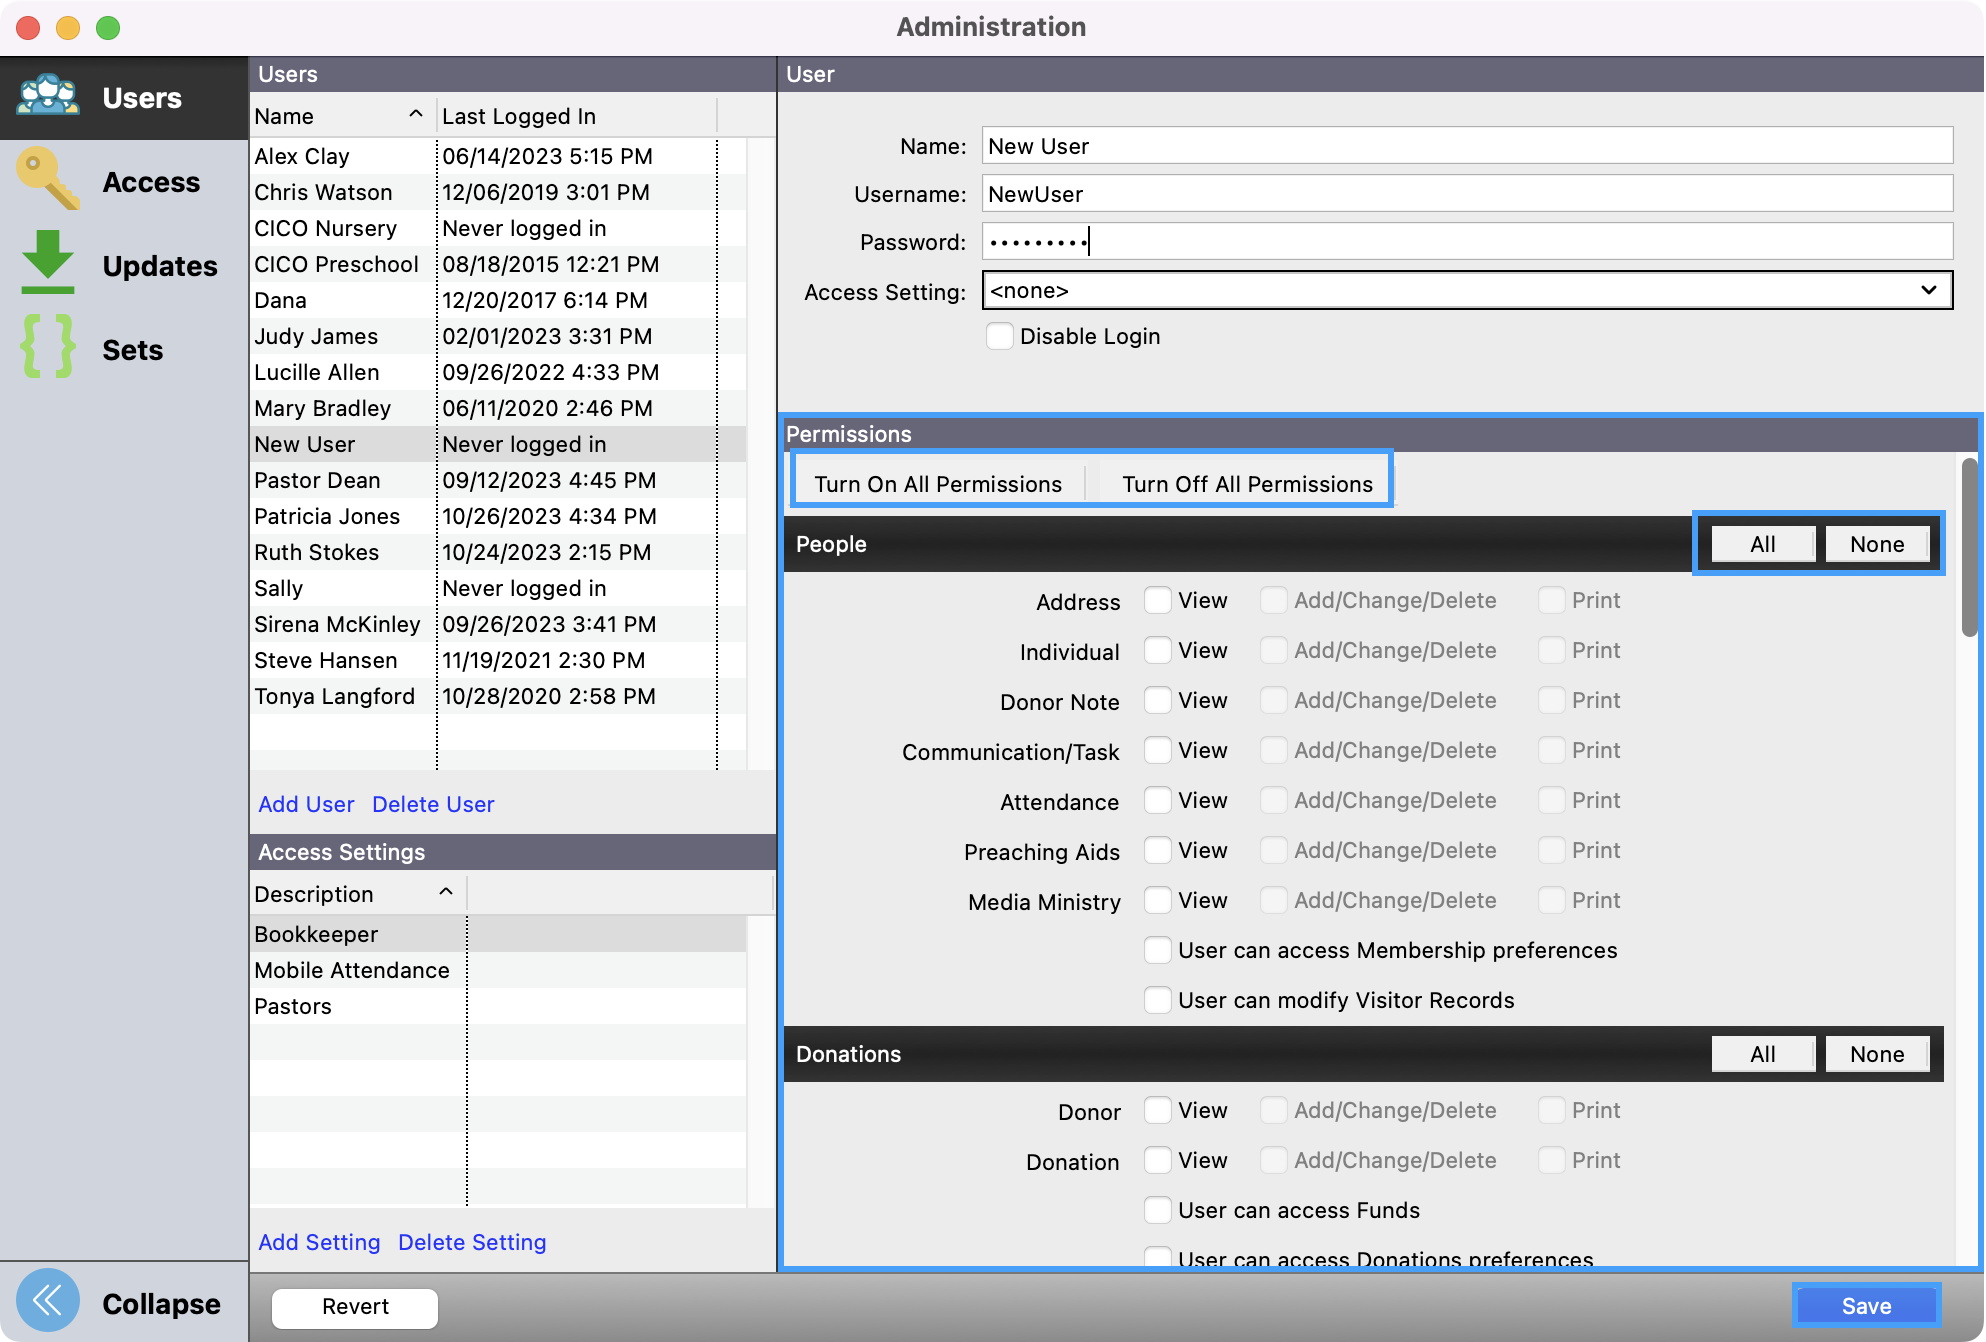
Task: Click Turn Off All Permissions tab
Action: click(x=1246, y=484)
